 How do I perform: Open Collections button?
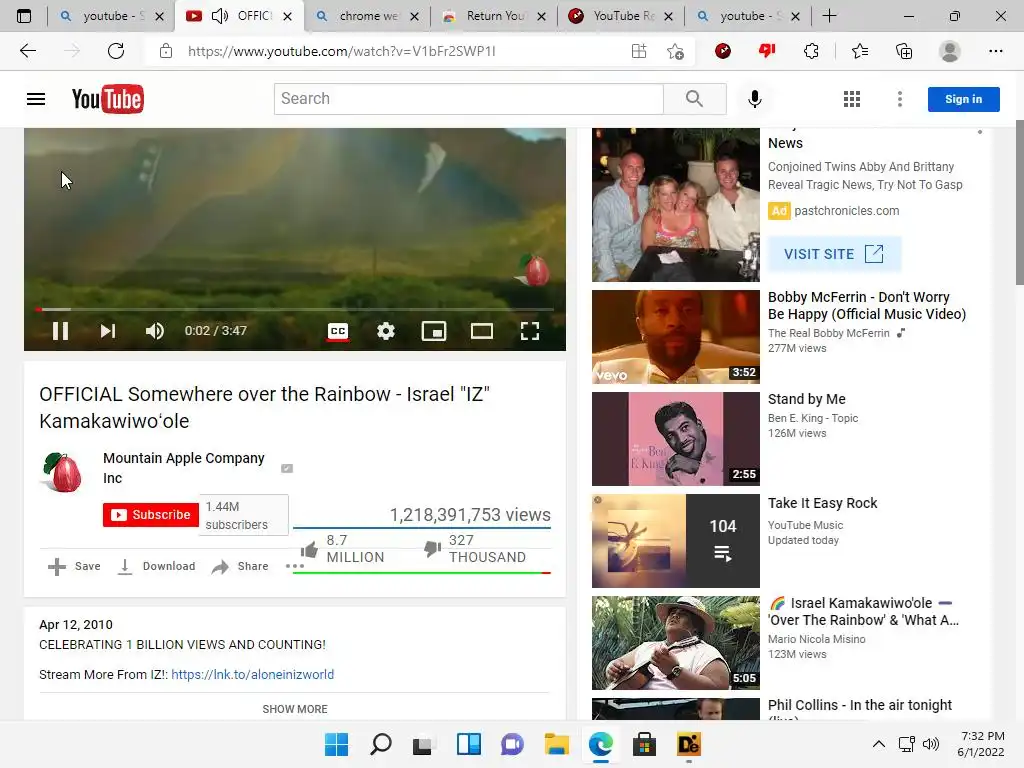pyautogui.click(x=904, y=51)
